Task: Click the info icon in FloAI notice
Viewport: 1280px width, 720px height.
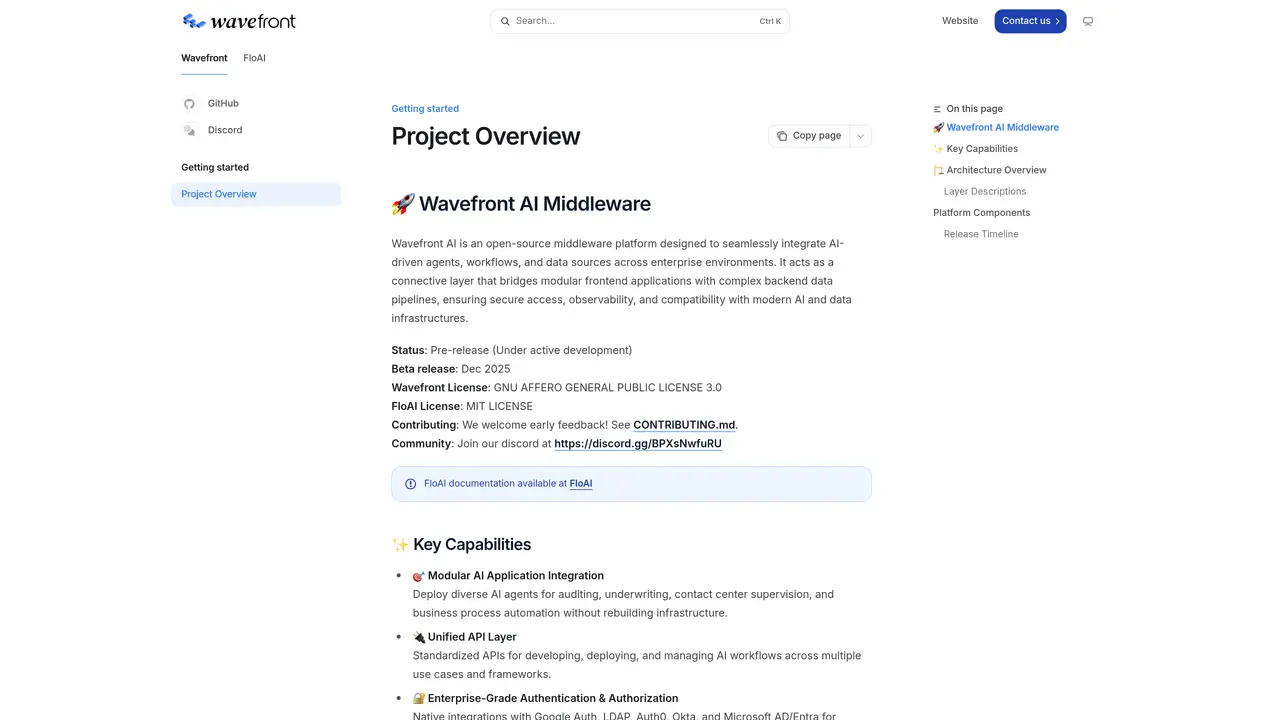Action: point(410,484)
